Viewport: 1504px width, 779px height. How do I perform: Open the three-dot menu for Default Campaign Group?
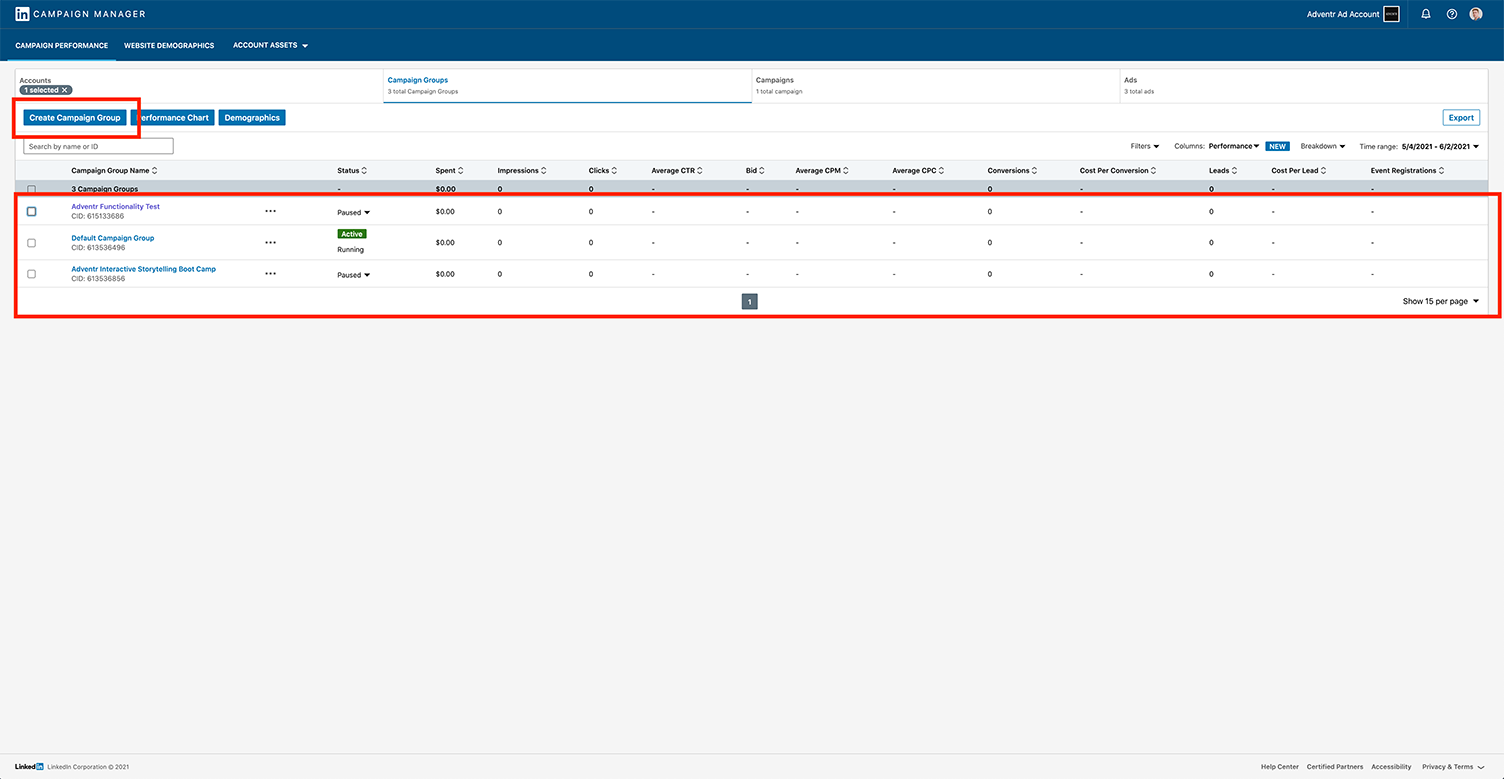pos(270,242)
